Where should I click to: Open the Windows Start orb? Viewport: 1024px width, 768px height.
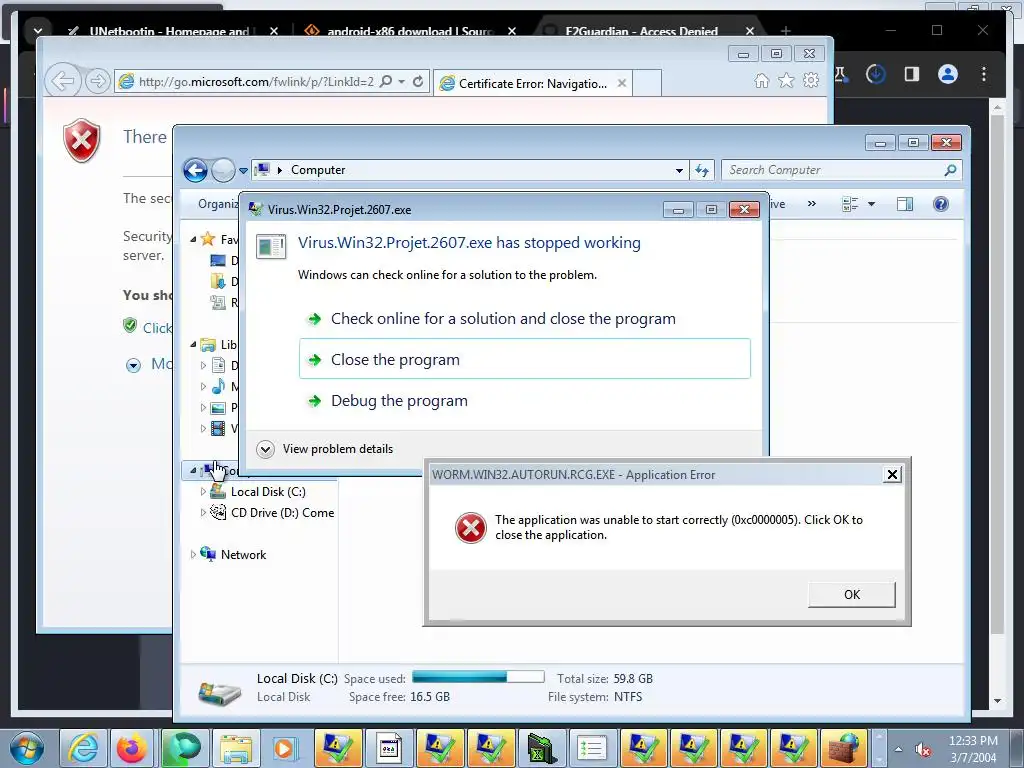coord(27,748)
